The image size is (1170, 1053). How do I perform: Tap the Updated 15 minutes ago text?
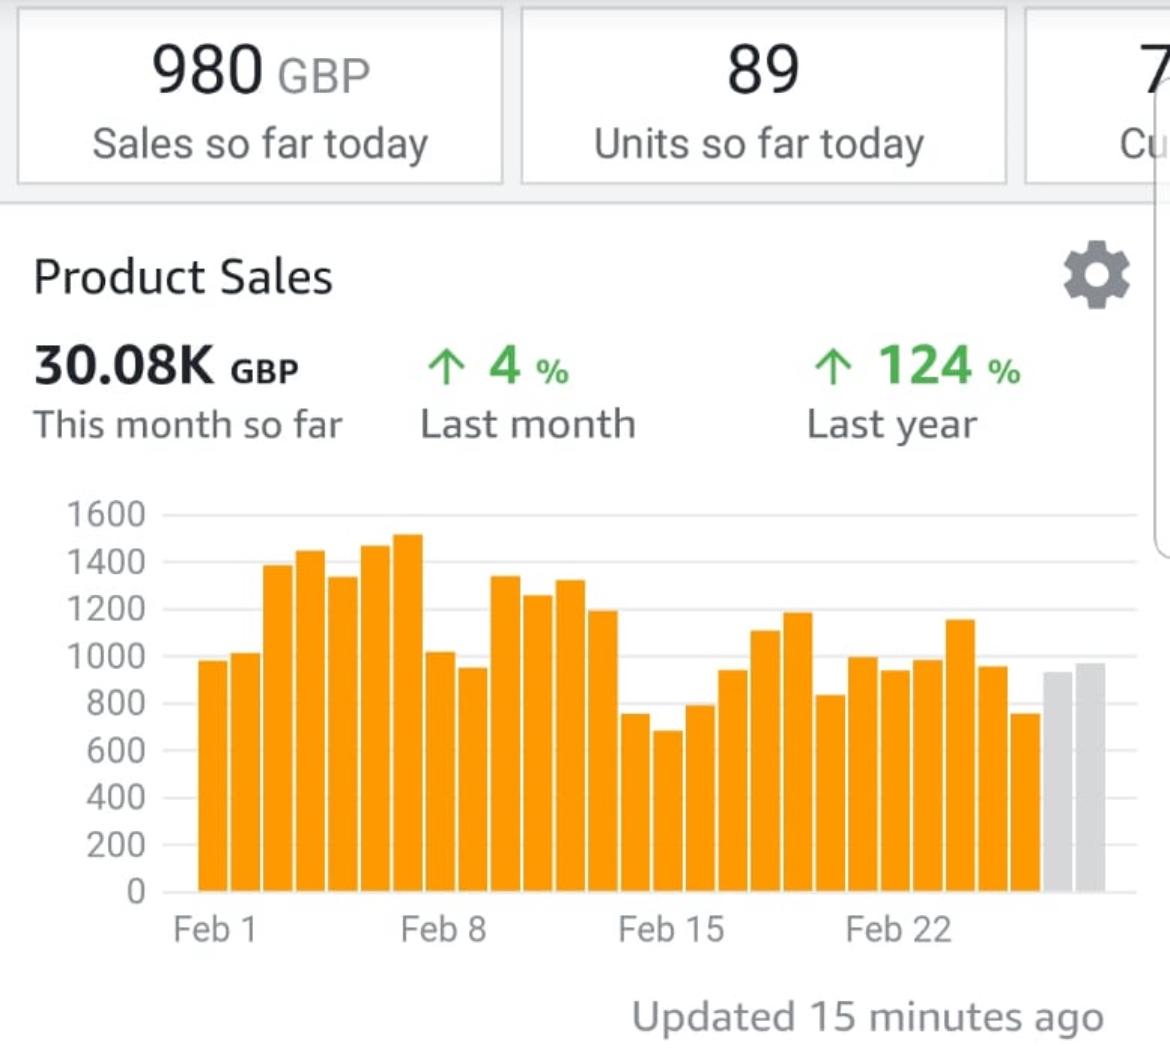click(x=868, y=1018)
